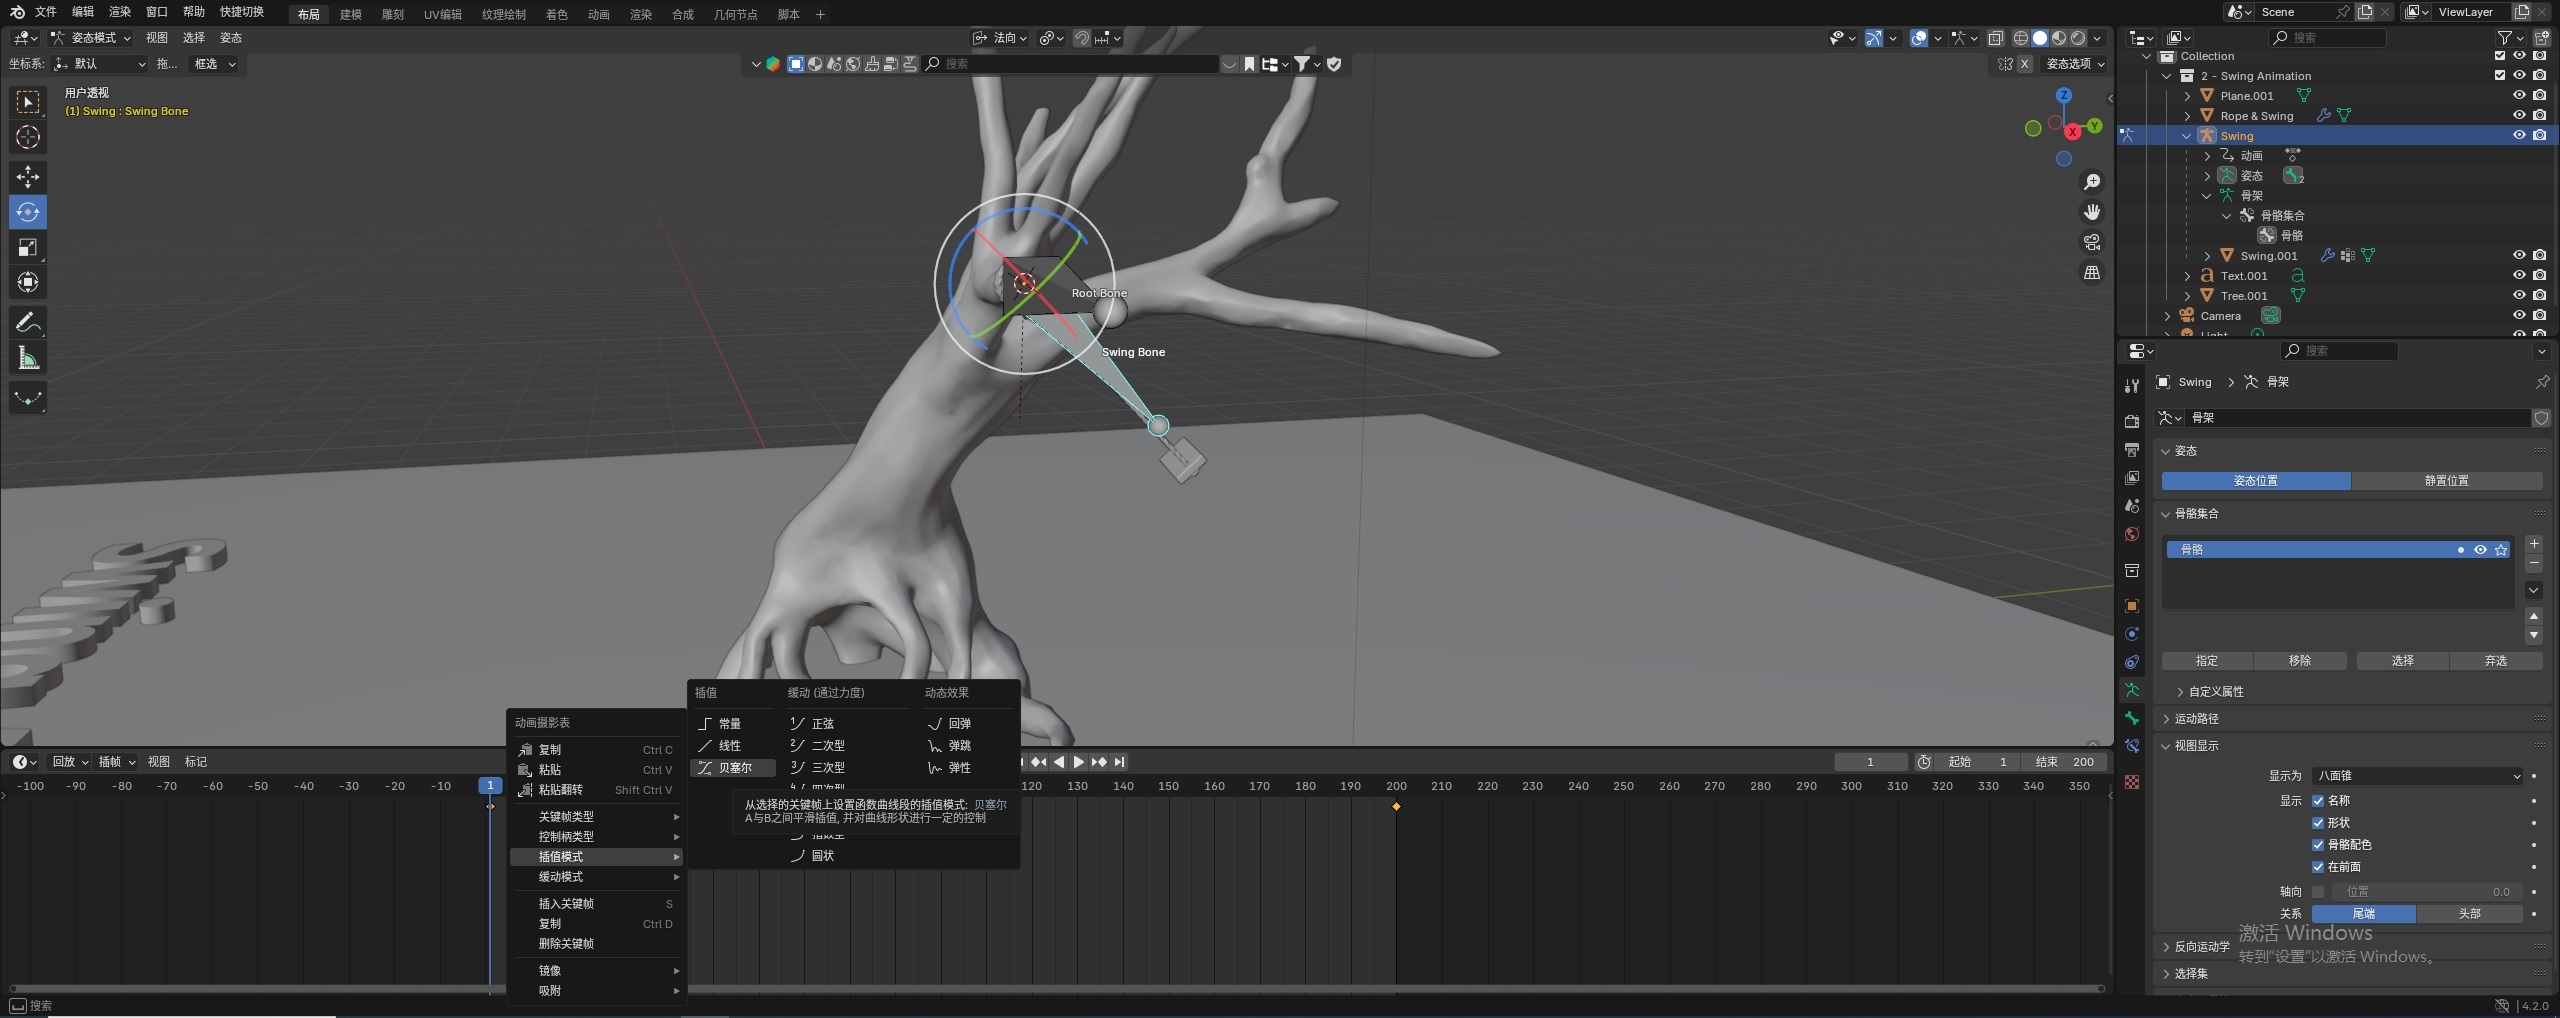
Task: Hide Plane.001 with its eye icon
Action: [x=2519, y=96]
